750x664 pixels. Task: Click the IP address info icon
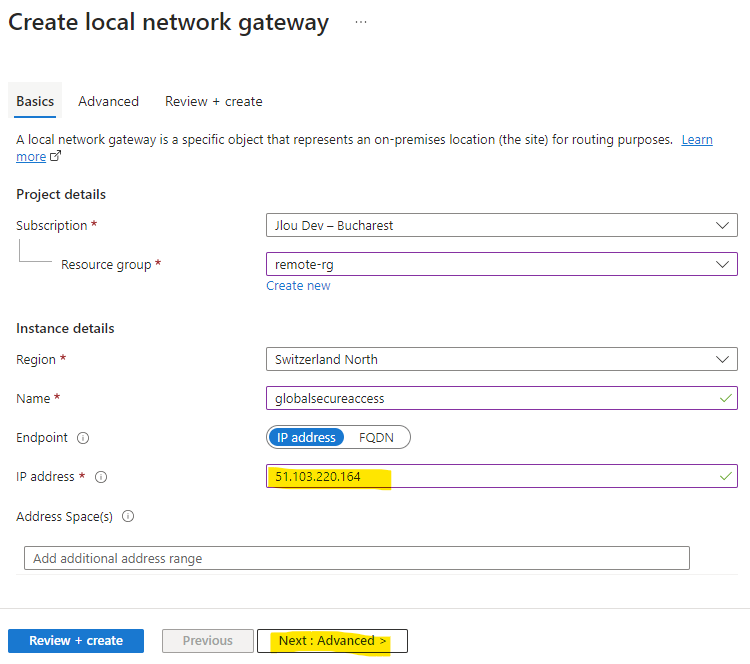click(x=101, y=477)
